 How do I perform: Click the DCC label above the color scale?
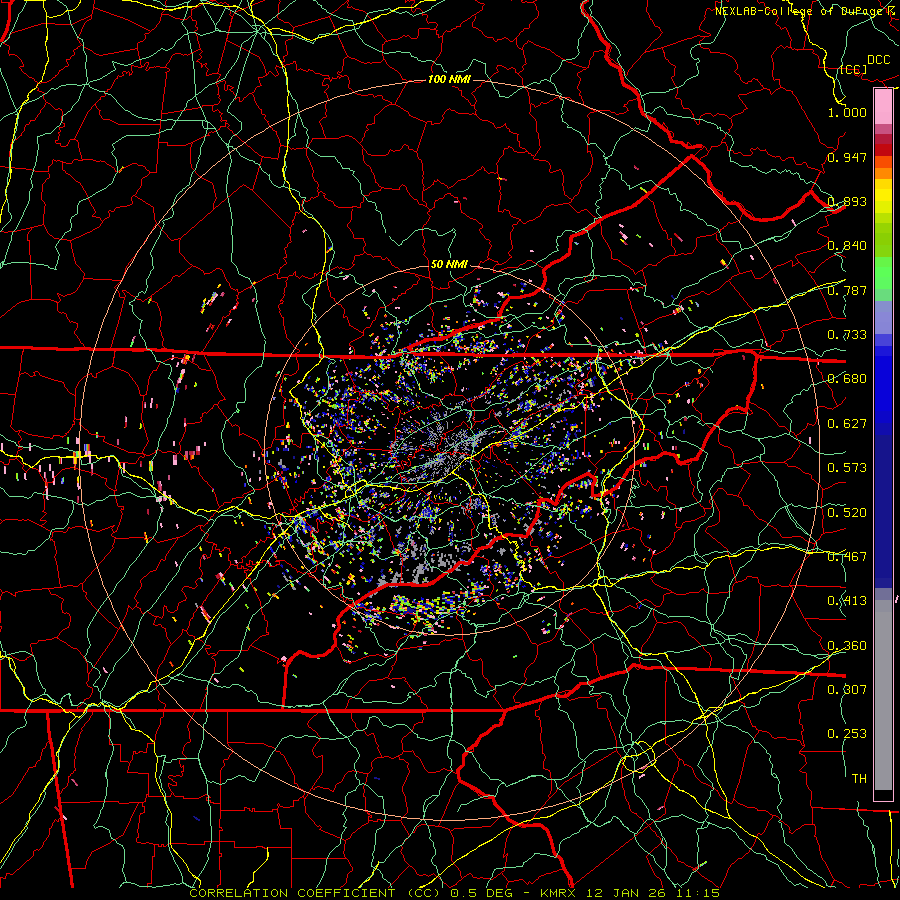(879, 60)
